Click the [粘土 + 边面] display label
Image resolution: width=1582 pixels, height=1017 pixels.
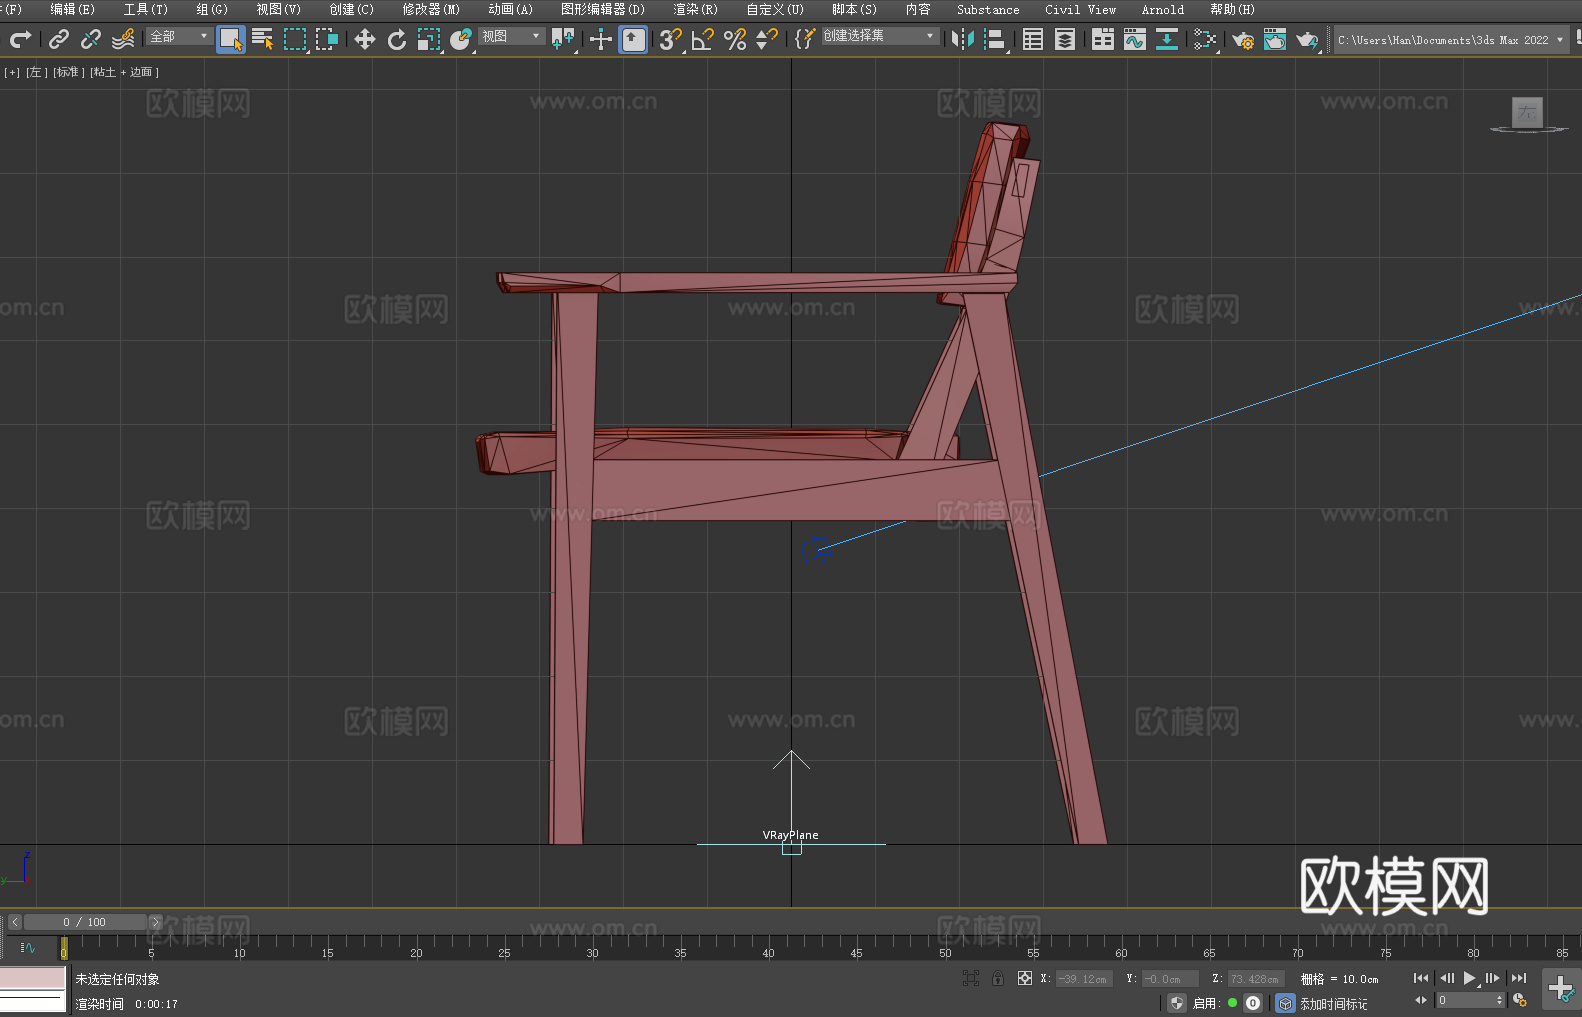124,72
